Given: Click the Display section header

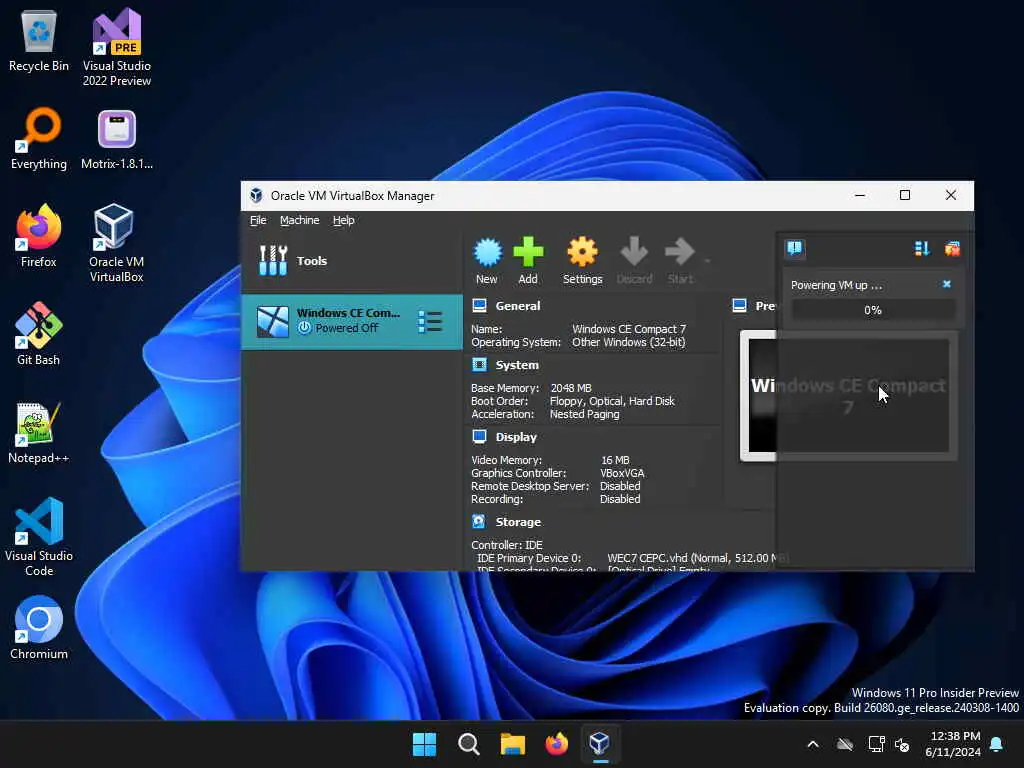Looking at the screenshot, I should [x=516, y=437].
